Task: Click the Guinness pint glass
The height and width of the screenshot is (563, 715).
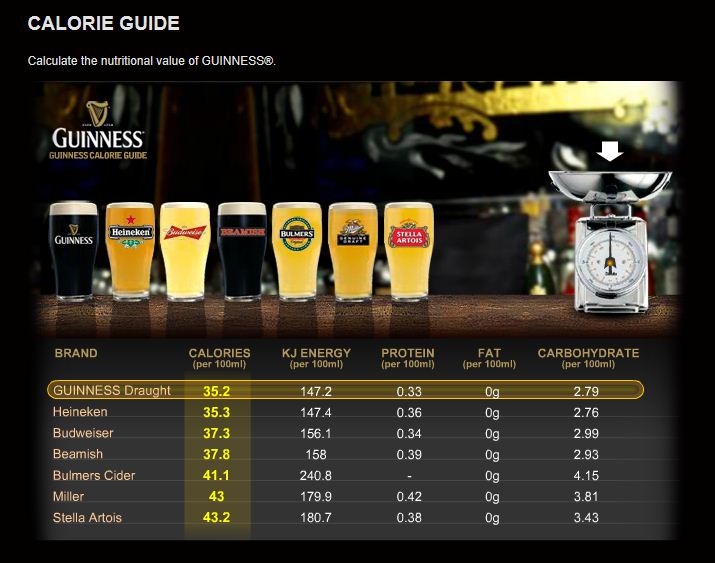Action: pyautogui.click(x=74, y=253)
